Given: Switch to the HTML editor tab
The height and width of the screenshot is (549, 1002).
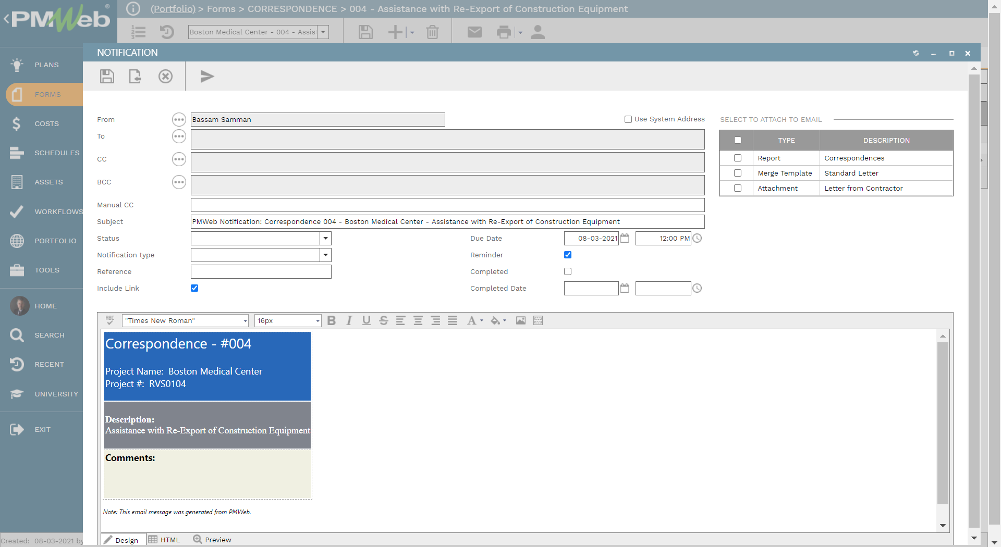Looking at the screenshot, I should click(164, 540).
